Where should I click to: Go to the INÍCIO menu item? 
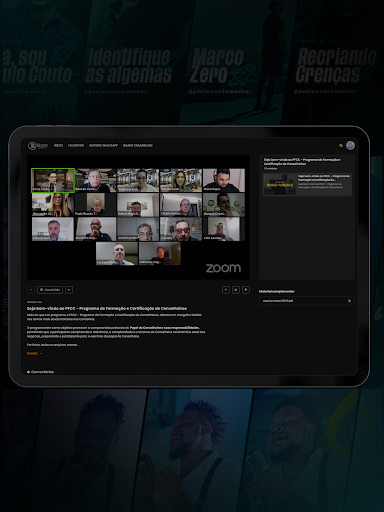point(58,146)
